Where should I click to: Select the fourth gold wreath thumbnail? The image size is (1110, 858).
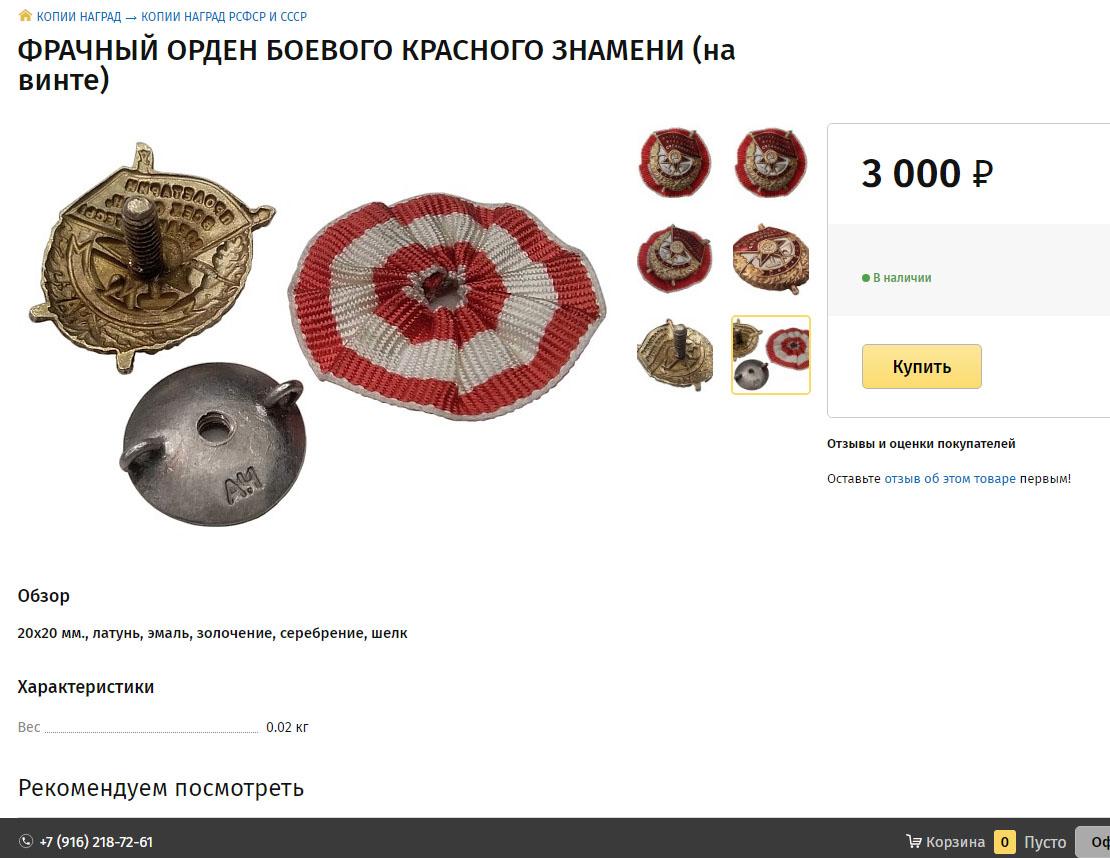pyautogui.click(x=770, y=258)
